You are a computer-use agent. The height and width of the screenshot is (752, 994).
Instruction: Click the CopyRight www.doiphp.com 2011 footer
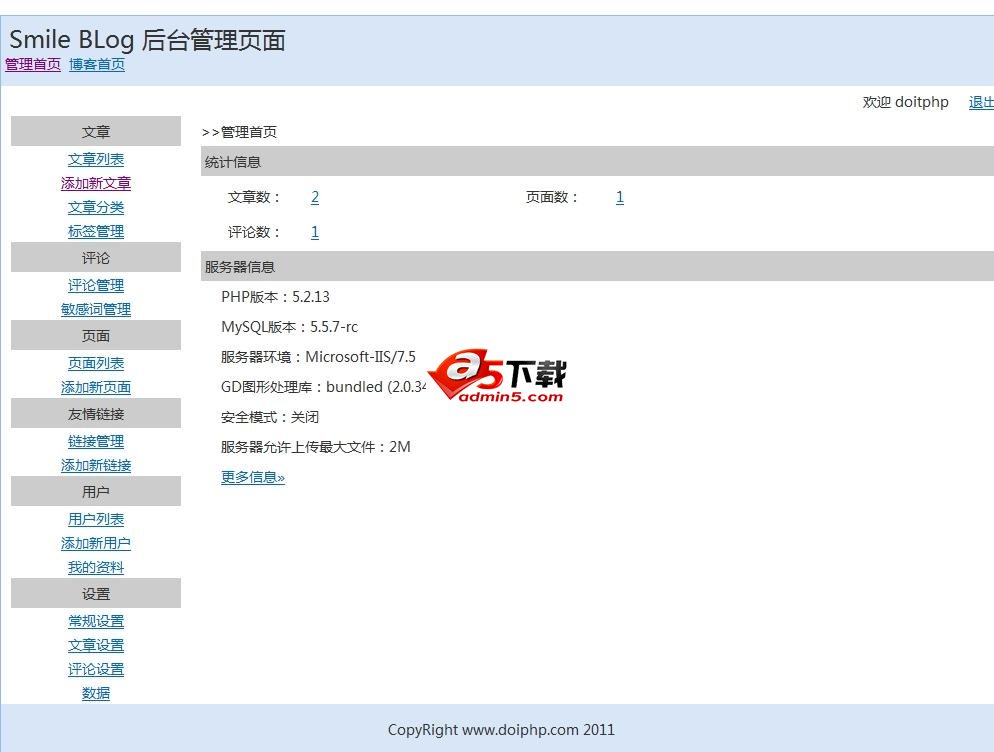(x=501, y=730)
